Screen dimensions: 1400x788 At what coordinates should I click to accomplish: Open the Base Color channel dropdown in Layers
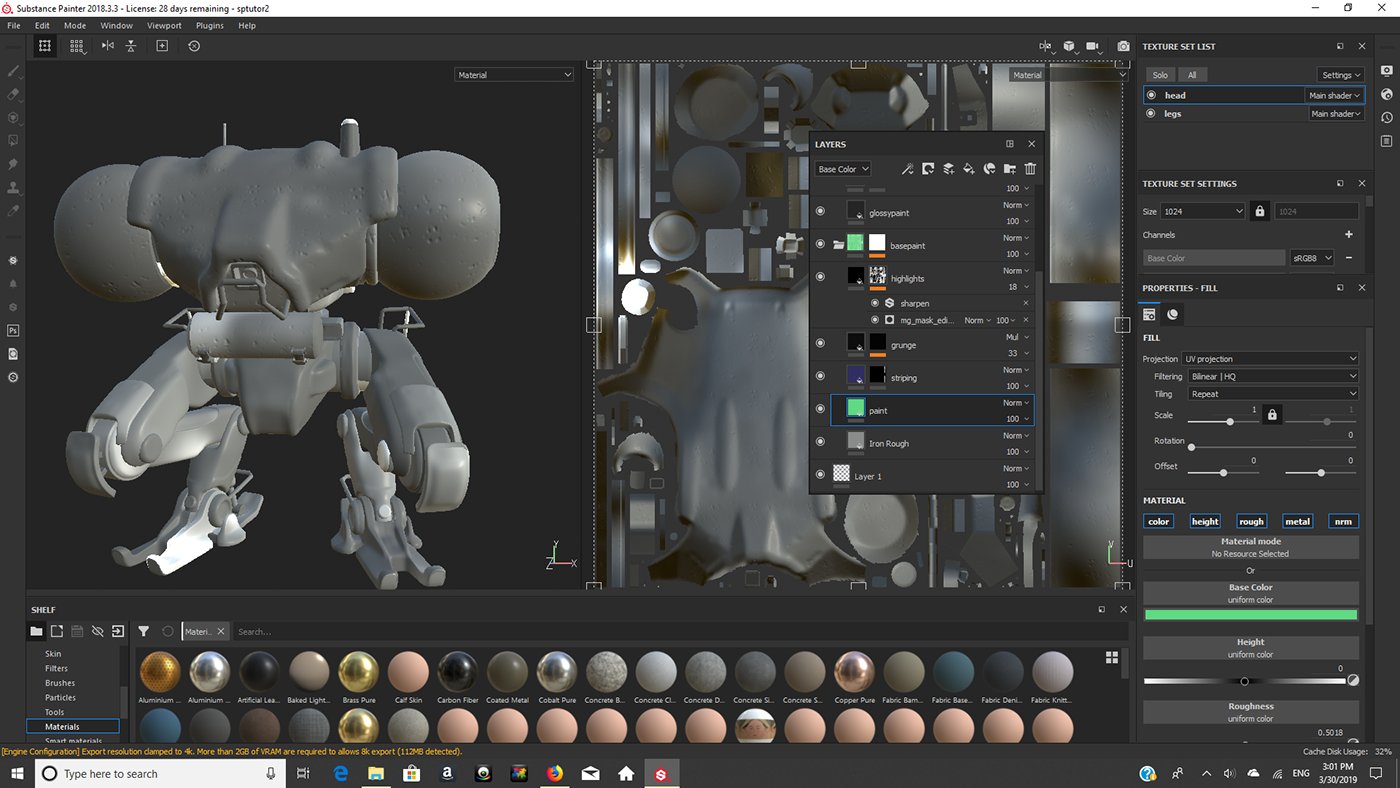coord(843,169)
